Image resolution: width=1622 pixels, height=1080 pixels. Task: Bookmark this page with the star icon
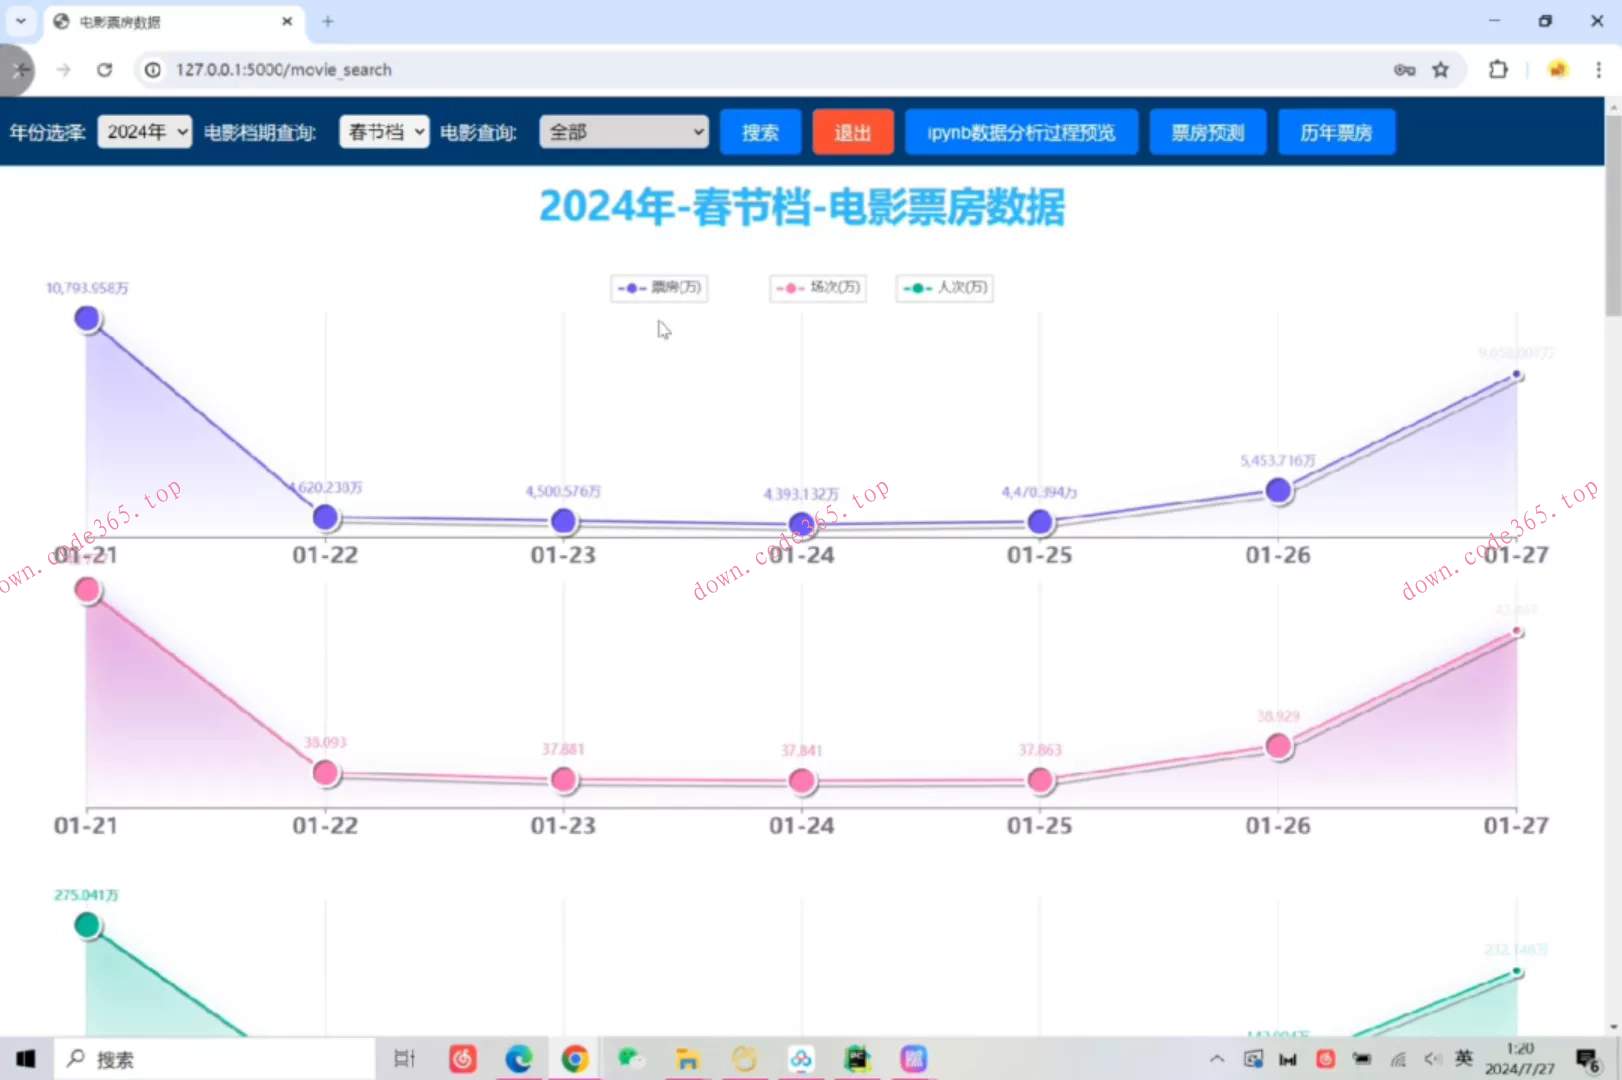click(x=1440, y=70)
